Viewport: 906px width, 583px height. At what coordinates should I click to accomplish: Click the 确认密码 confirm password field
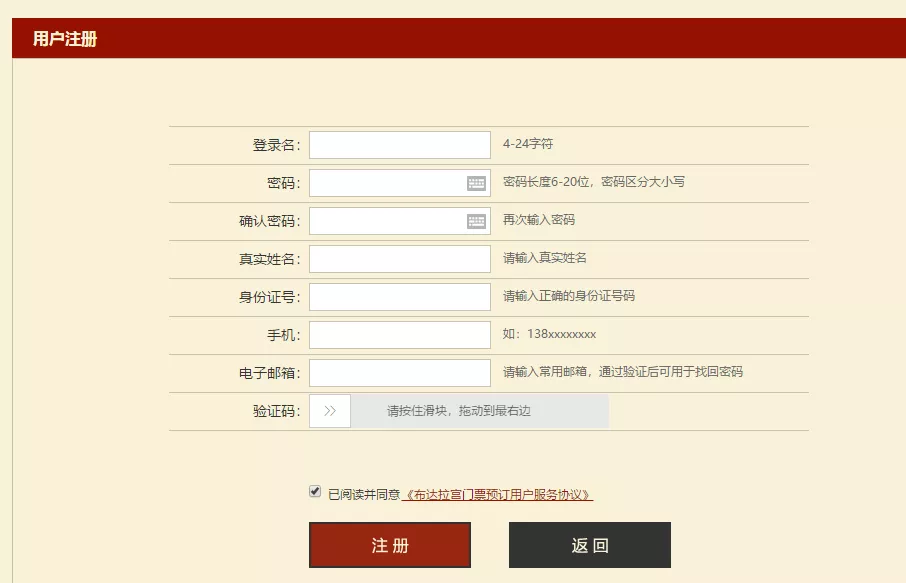[390, 220]
